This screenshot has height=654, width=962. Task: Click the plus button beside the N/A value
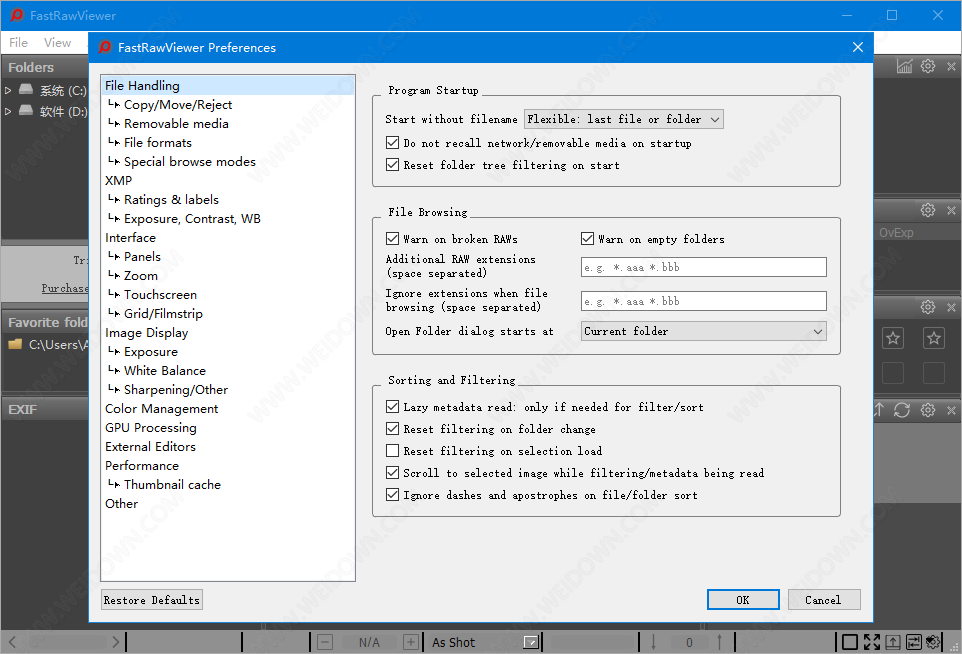411,642
